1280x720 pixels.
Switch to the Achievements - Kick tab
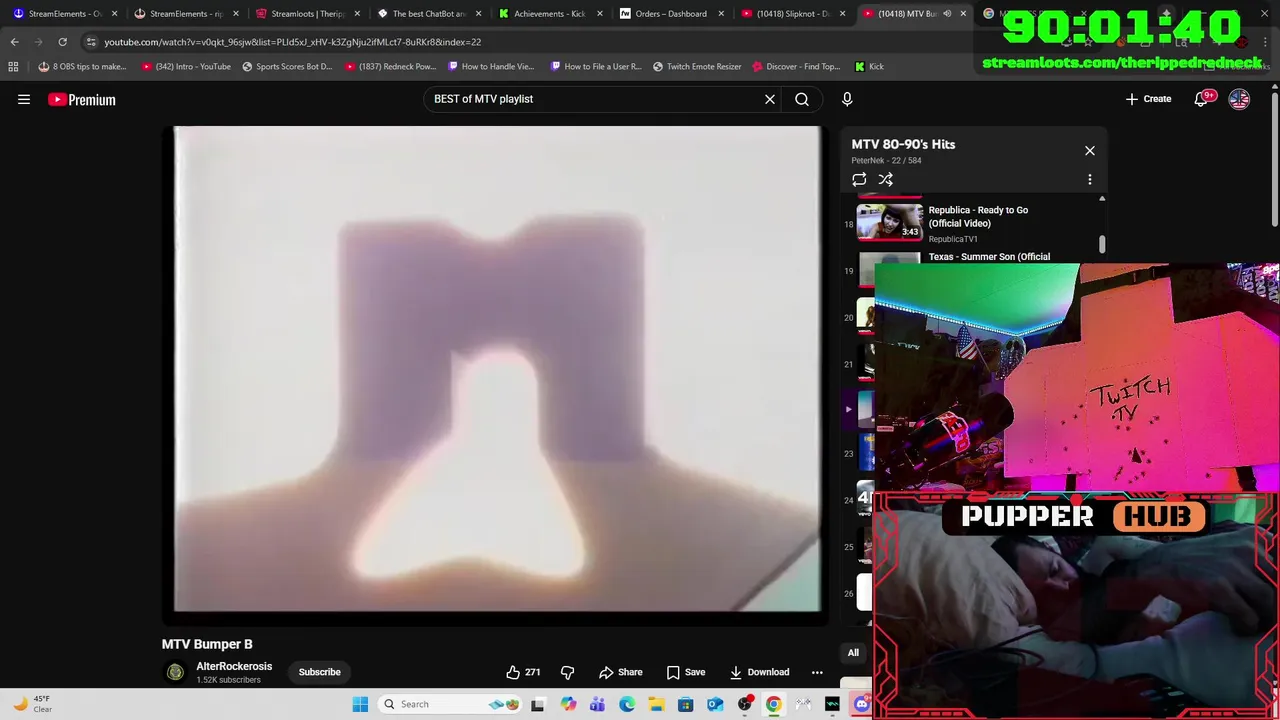pyautogui.click(x=549, y=14)
